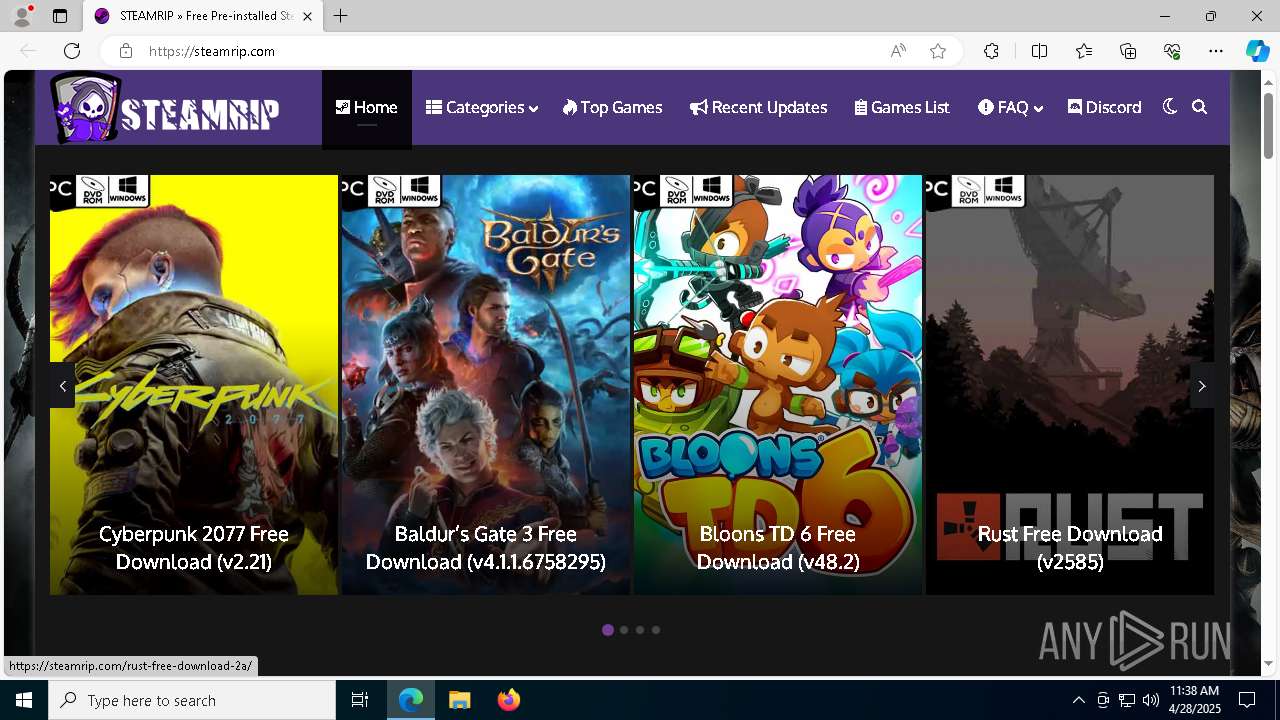Click the taskbar search box

point(192,700)
